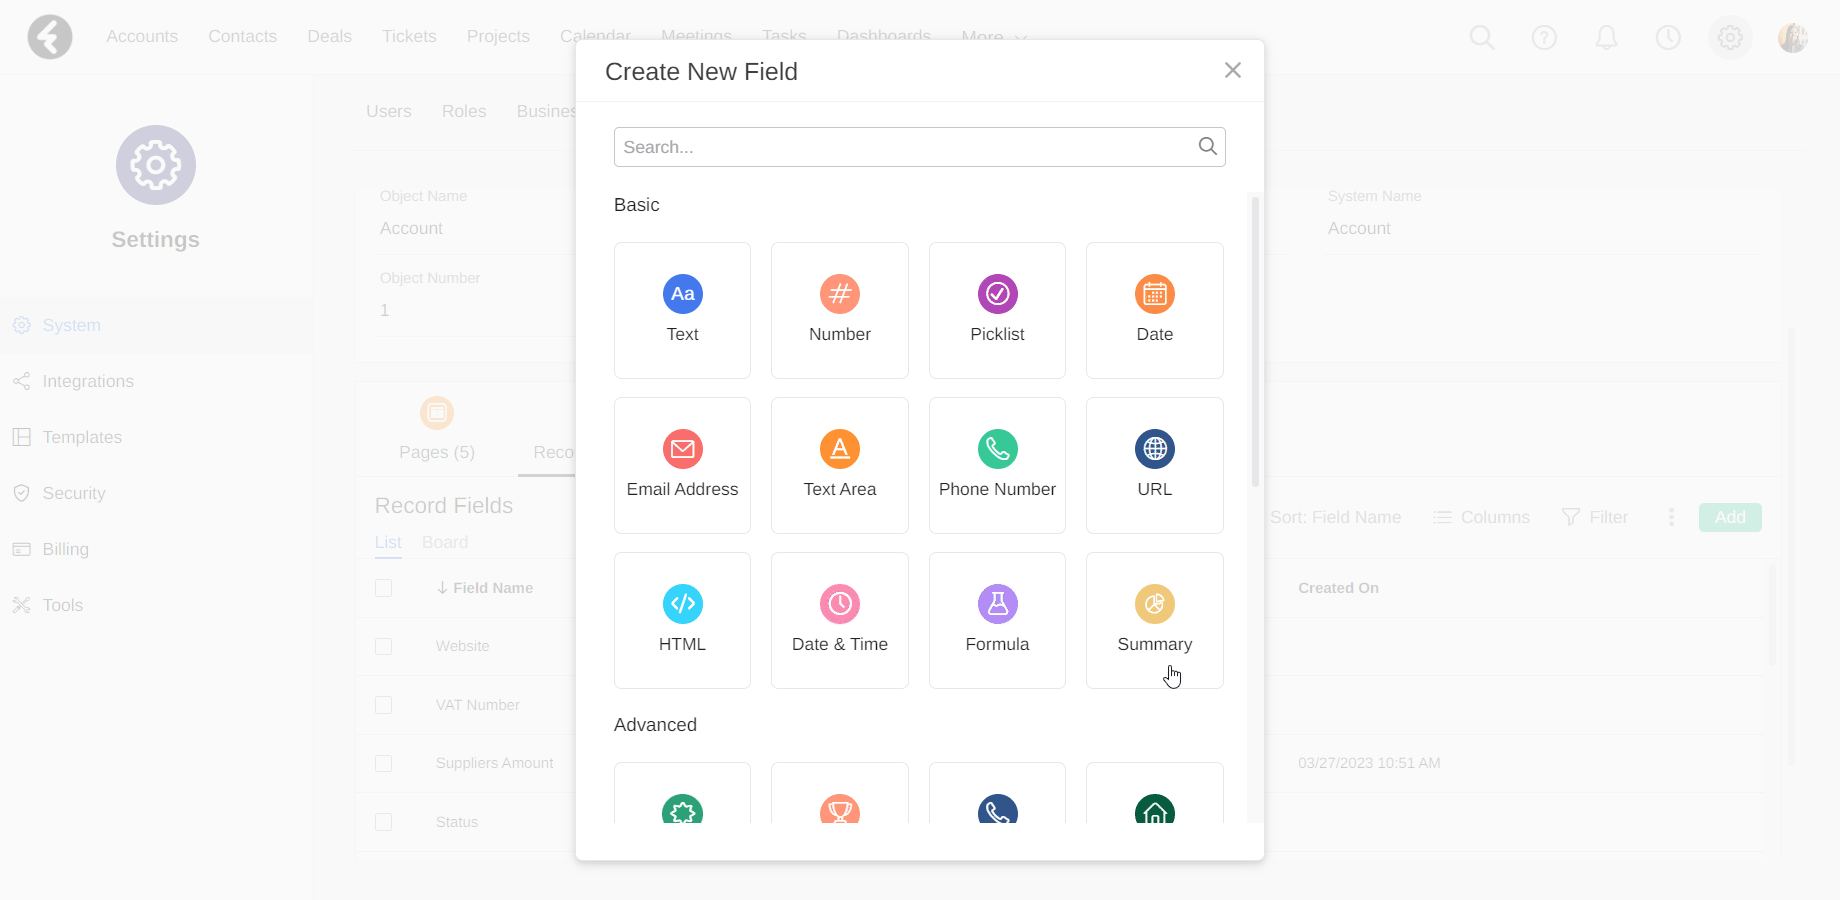Focus the Search field in the dialog
This screenshot has height=900, width=1840.
[x=919, y=147]
